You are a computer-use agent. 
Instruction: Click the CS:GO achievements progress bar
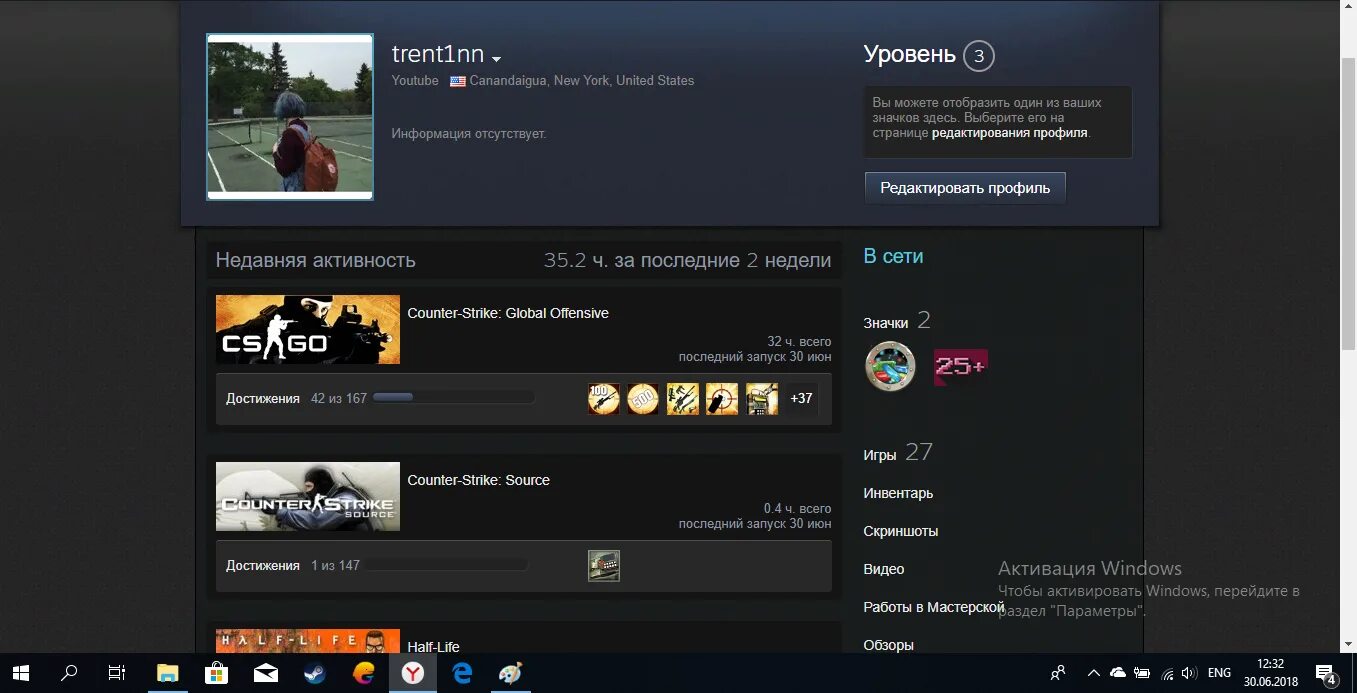(x=454, y=398)
